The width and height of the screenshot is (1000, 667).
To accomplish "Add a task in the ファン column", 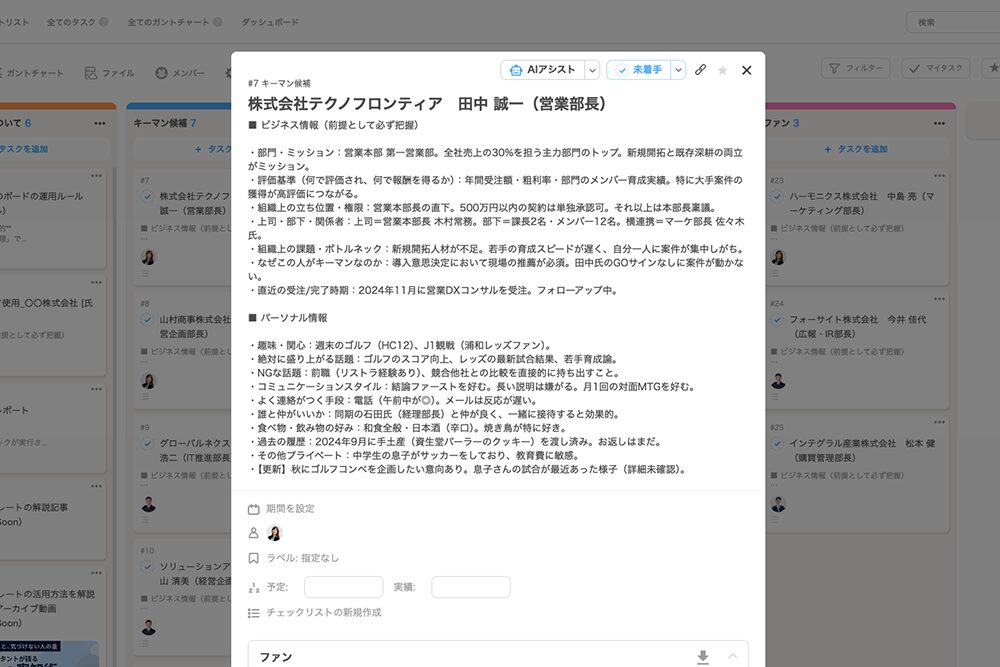I will coord(856,149).
